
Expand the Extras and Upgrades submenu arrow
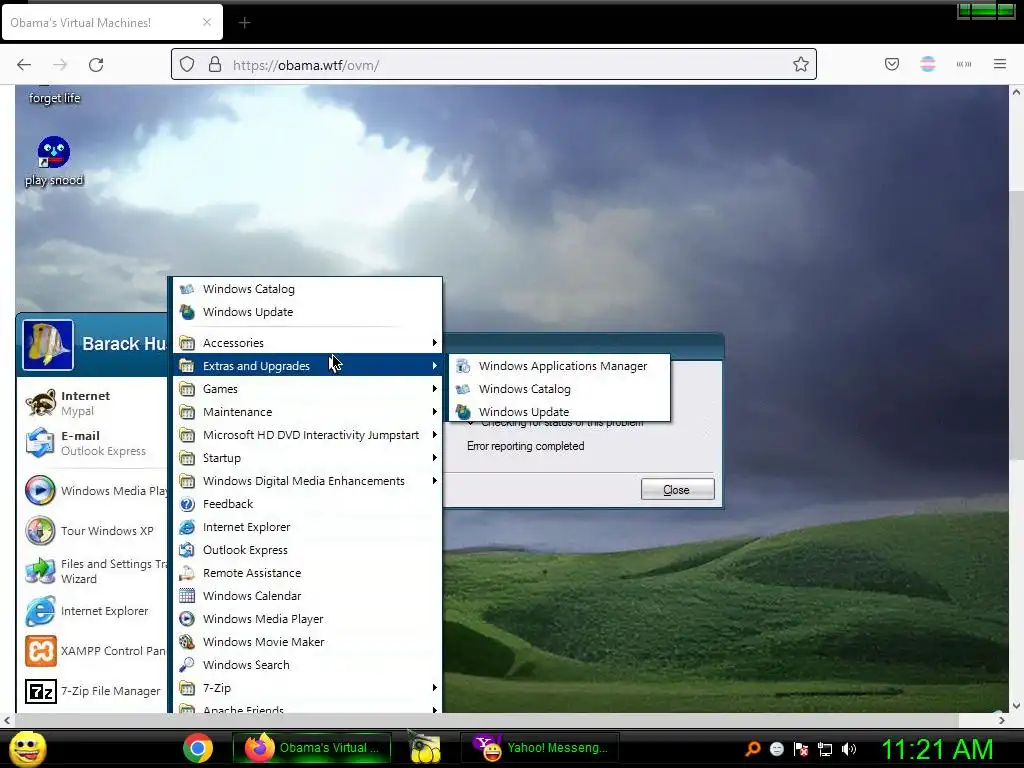[x=434, y=366]
